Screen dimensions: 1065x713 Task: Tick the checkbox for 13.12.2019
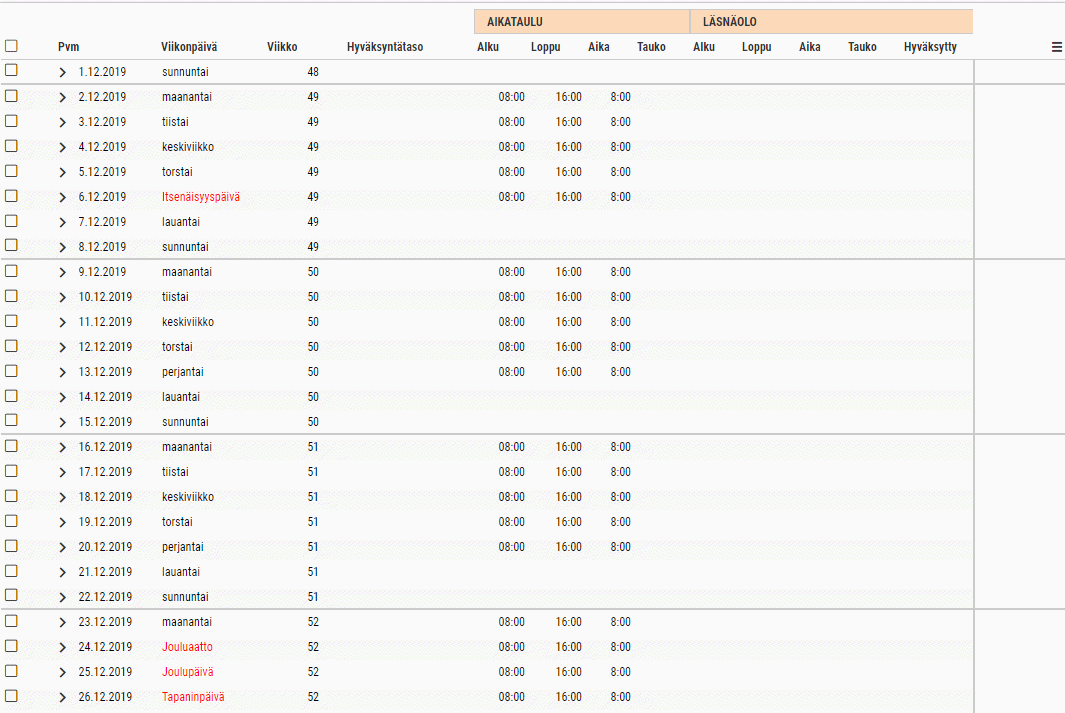click(x=12, y=371)
